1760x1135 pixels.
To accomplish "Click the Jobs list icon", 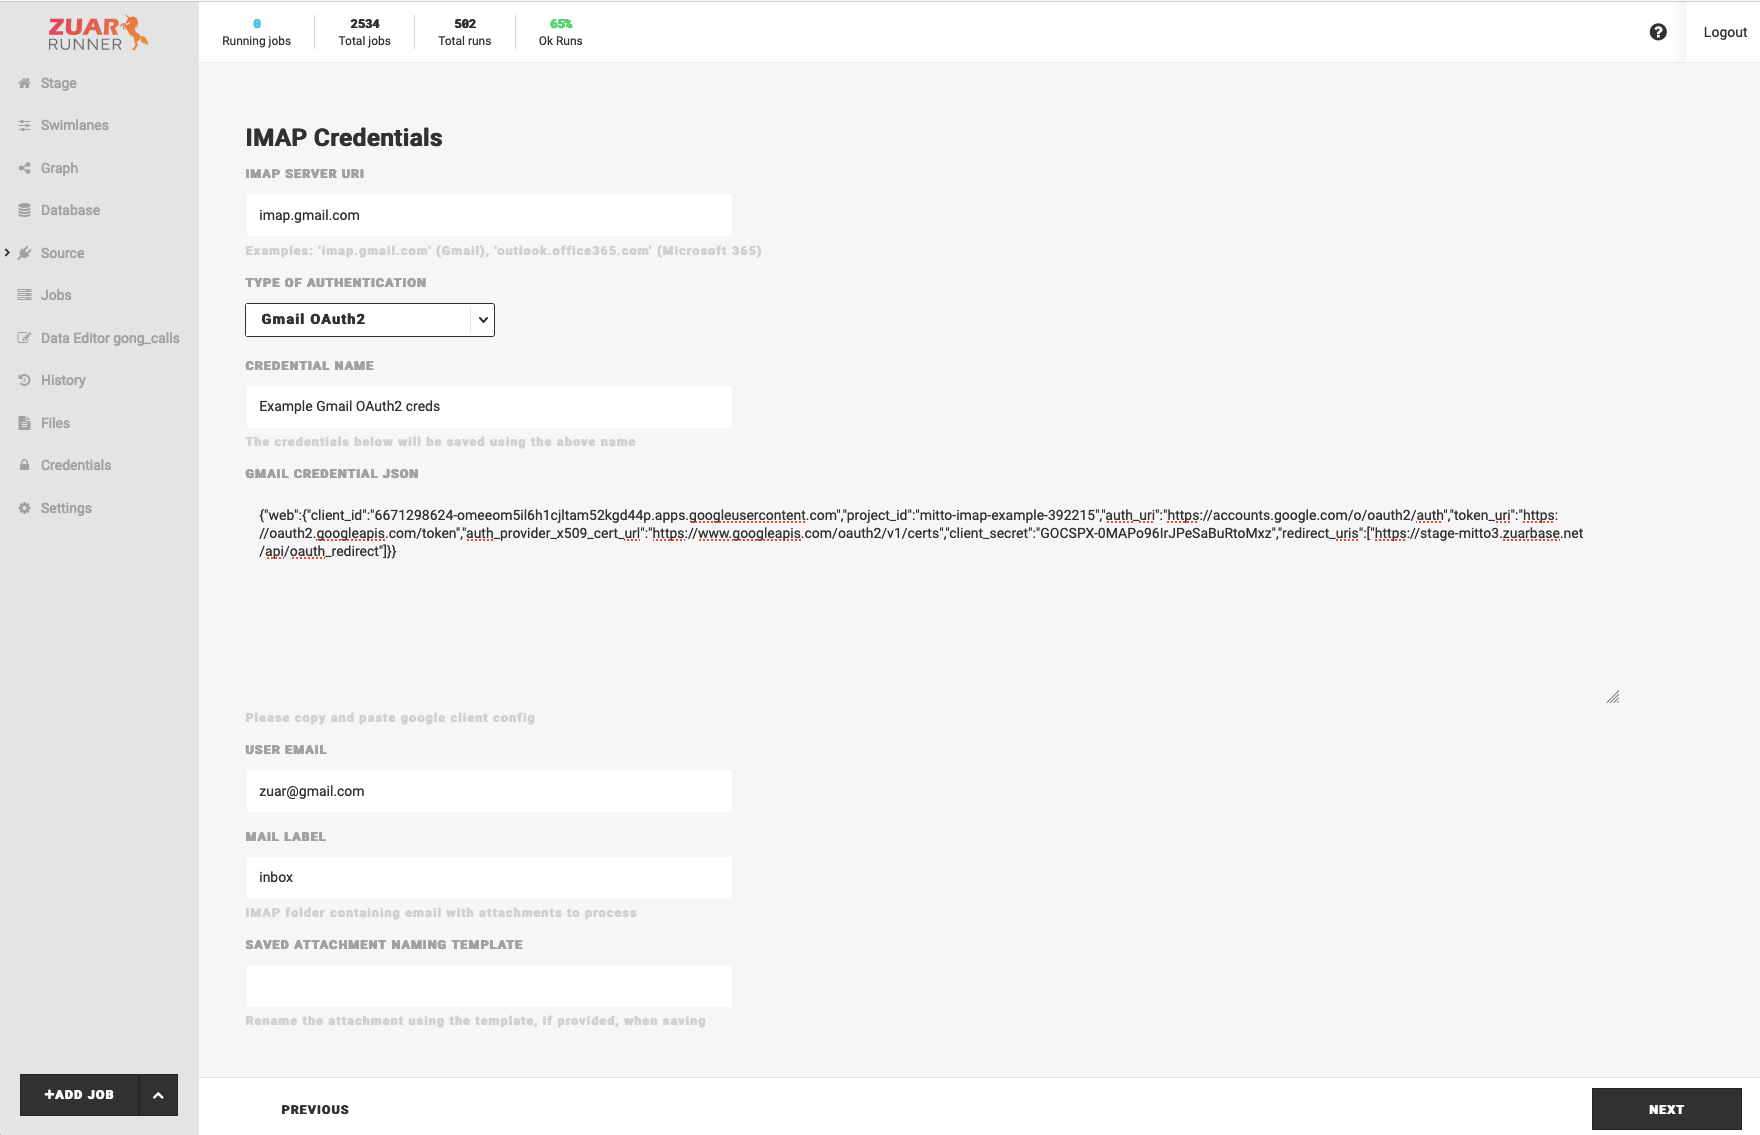I will click(x=24, y=295).
